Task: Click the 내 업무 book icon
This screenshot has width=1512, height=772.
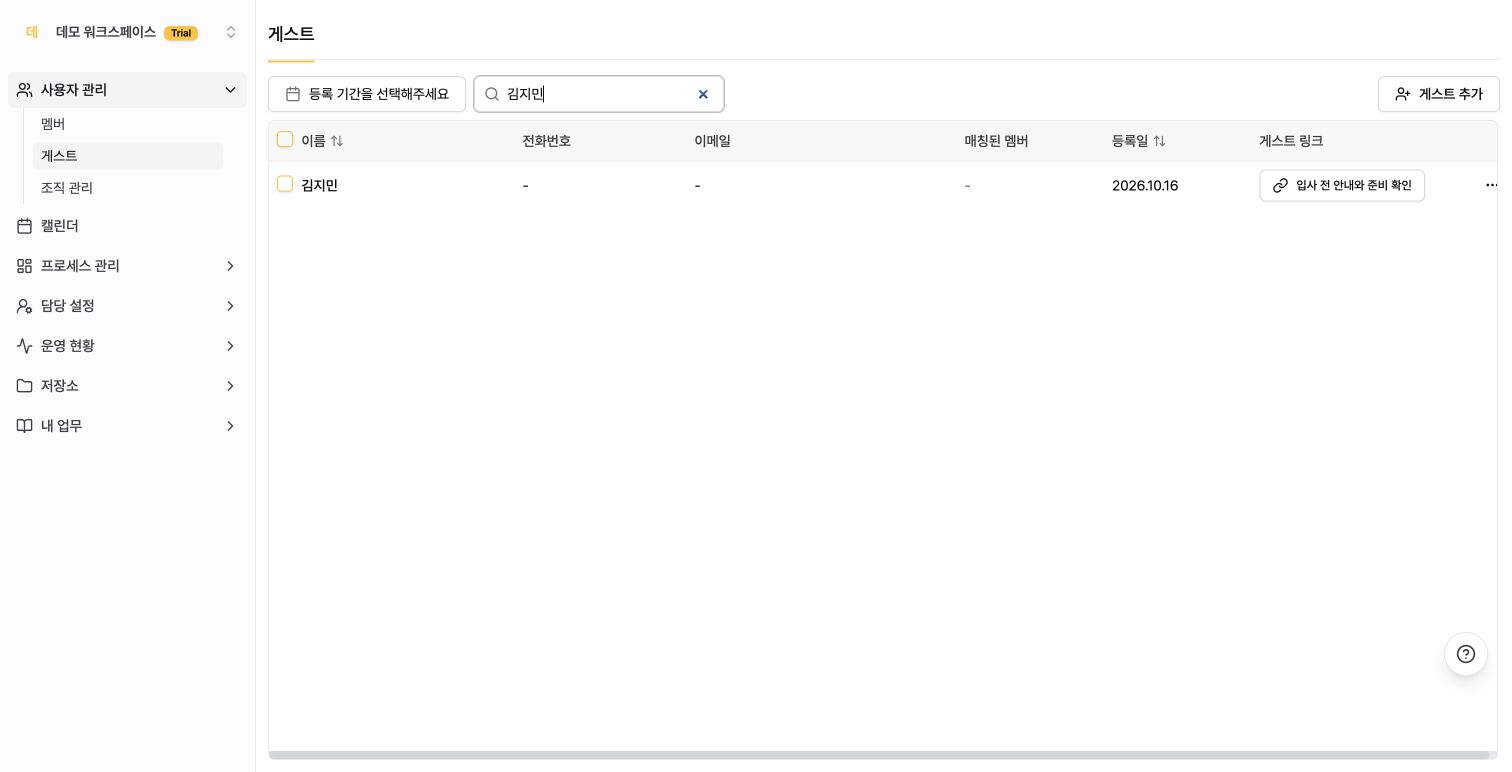Action: [x=25, y=426]
